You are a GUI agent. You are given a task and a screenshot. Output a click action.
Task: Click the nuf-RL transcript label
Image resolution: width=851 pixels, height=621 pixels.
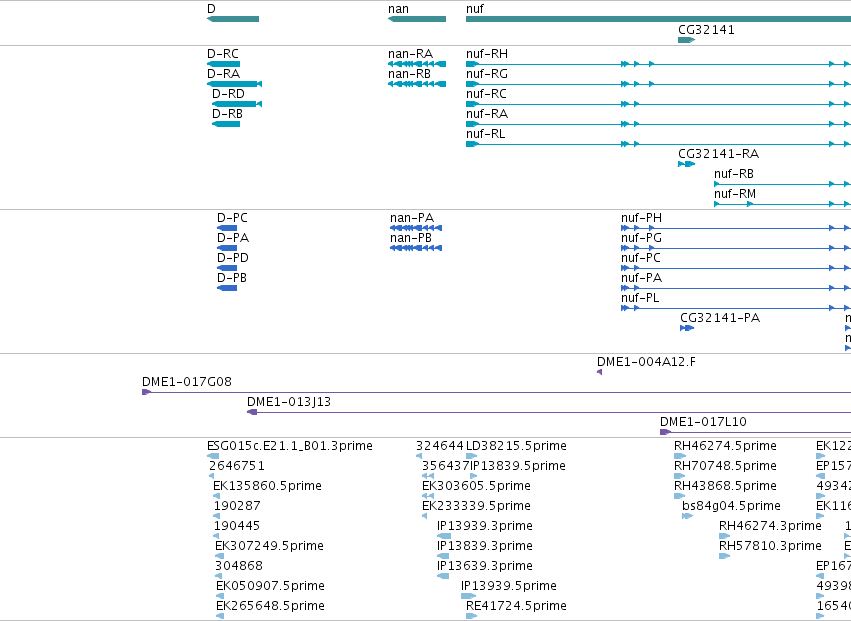coord(485,134)
